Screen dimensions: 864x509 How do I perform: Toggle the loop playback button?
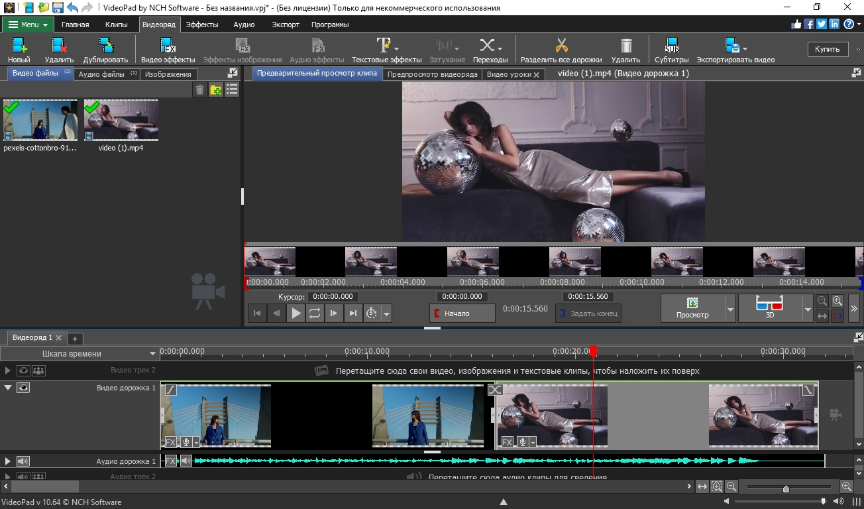tap(314, 313)
